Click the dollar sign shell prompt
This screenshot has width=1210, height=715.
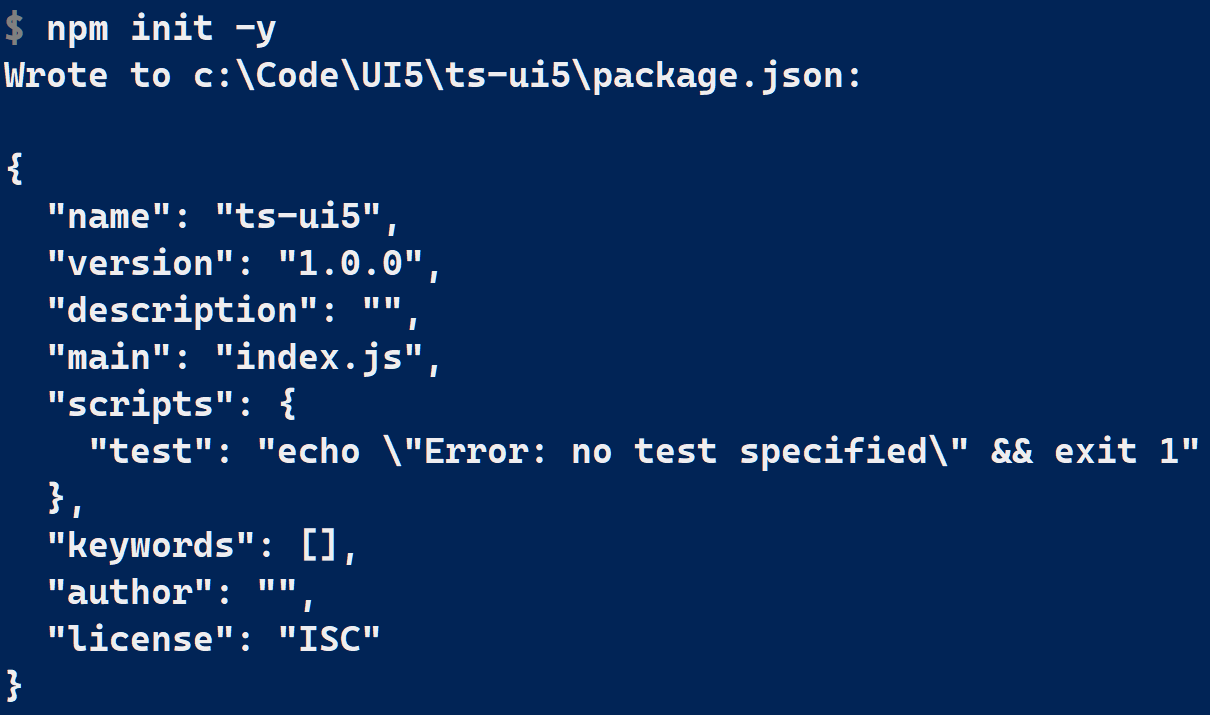click(14, 28)
